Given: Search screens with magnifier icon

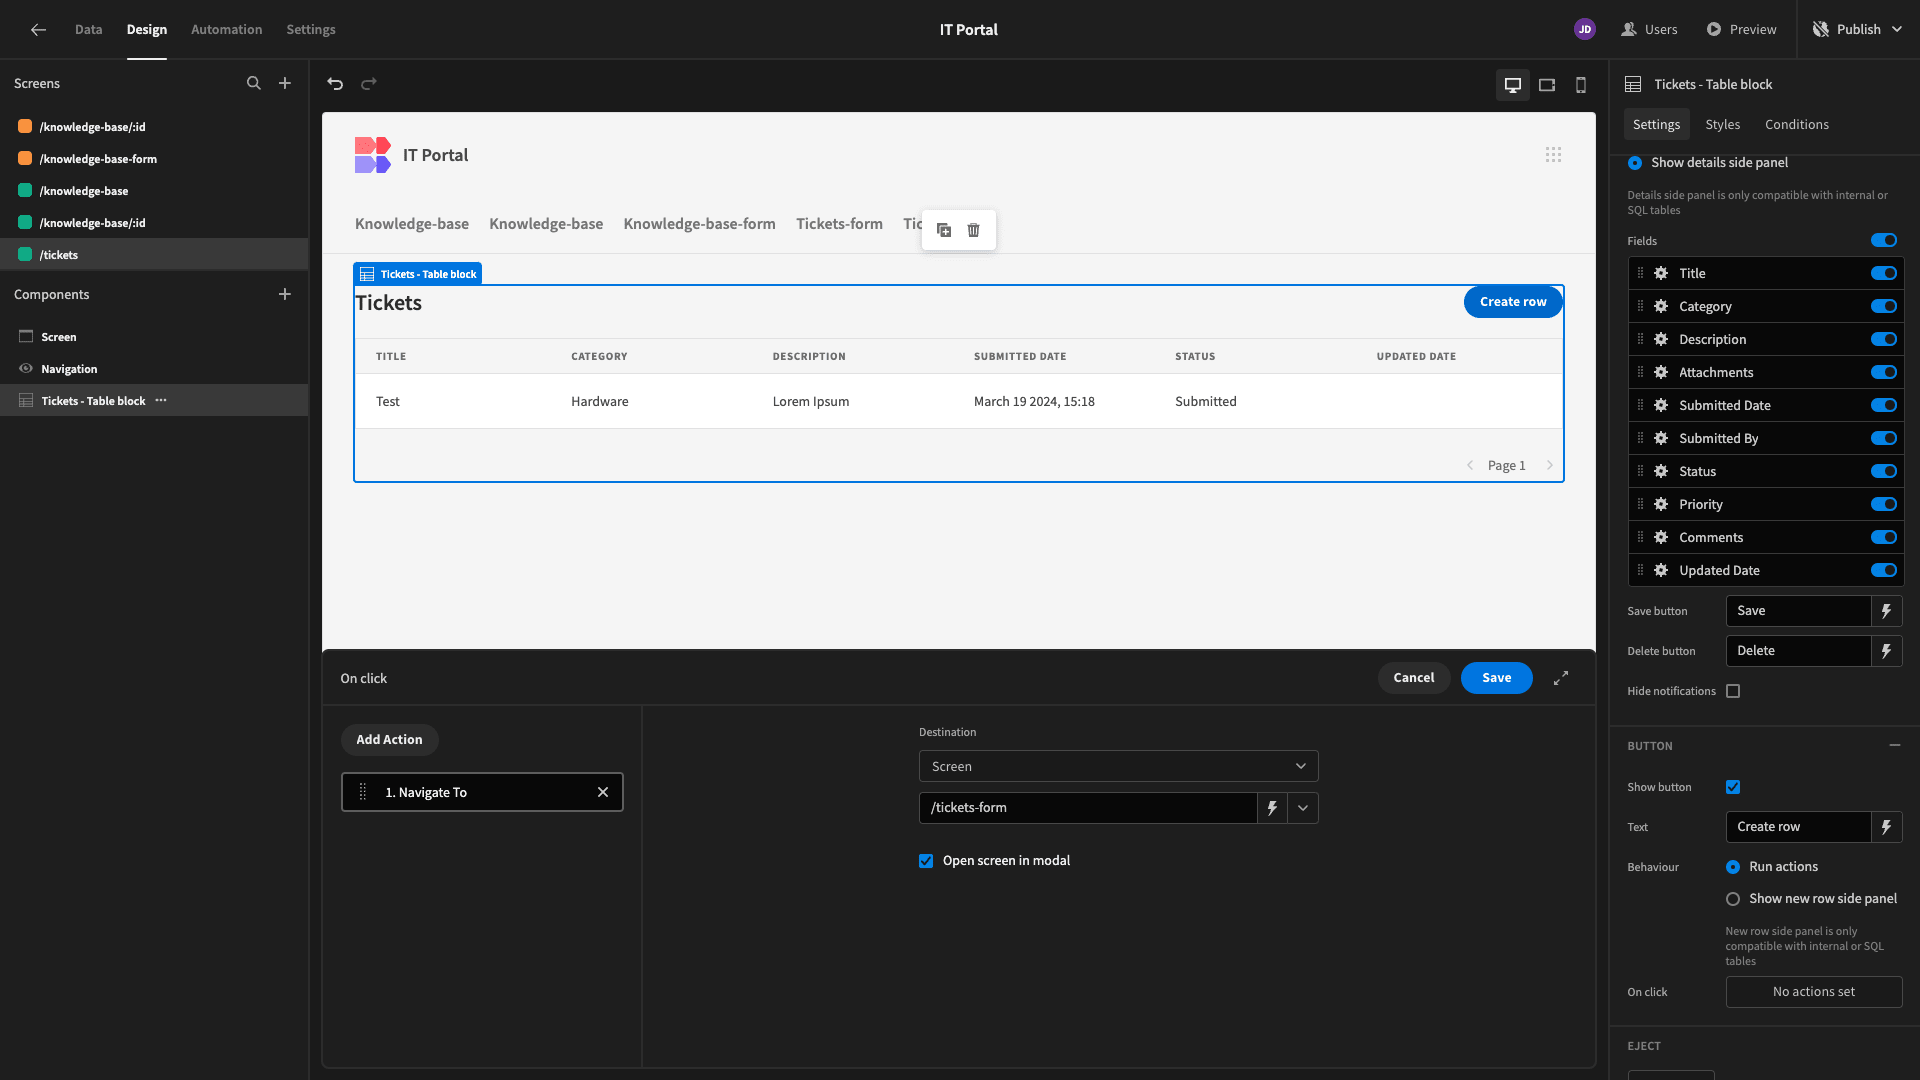Looking at the screenshot, I should click(254, 84).
